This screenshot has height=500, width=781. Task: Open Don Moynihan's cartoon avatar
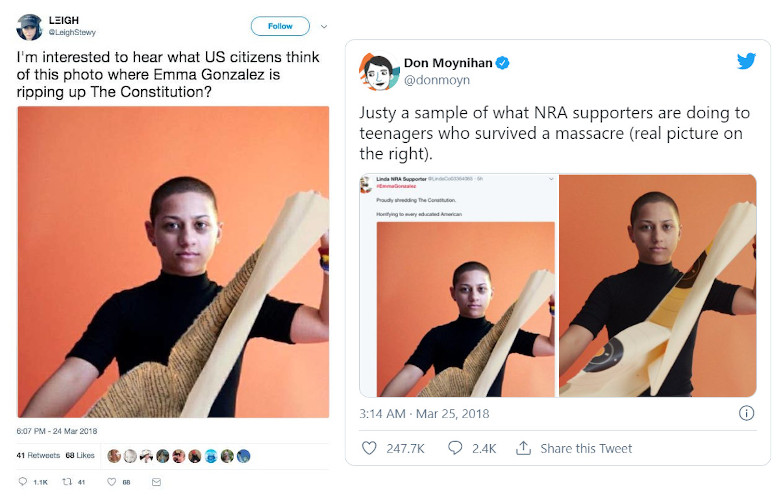378,71
